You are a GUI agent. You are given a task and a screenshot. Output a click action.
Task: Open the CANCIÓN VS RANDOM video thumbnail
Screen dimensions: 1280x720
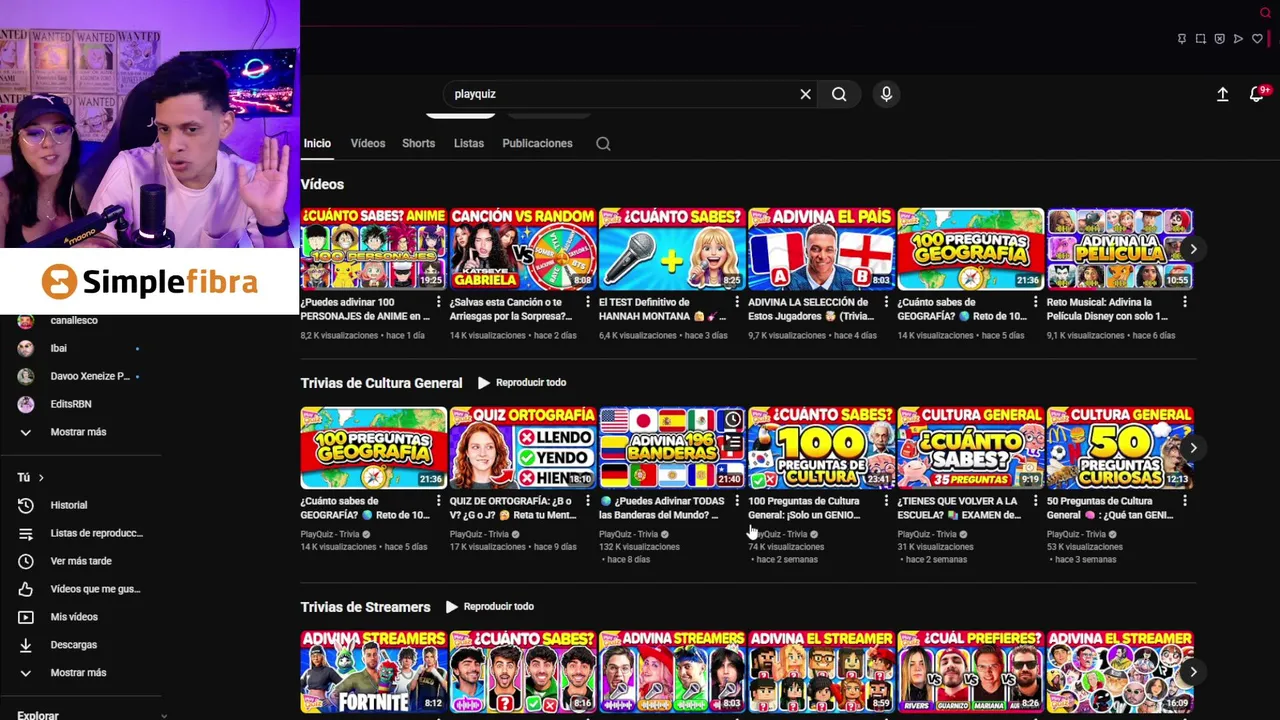coord(523,249)
